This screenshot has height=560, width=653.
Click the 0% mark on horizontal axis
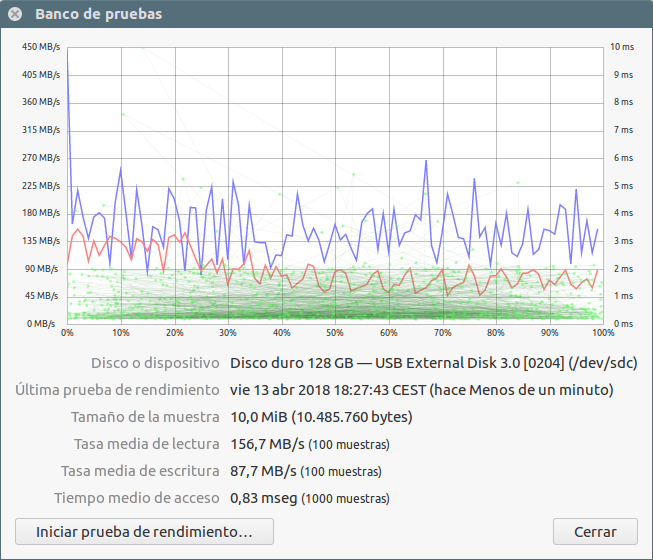[x=67, y=333]
